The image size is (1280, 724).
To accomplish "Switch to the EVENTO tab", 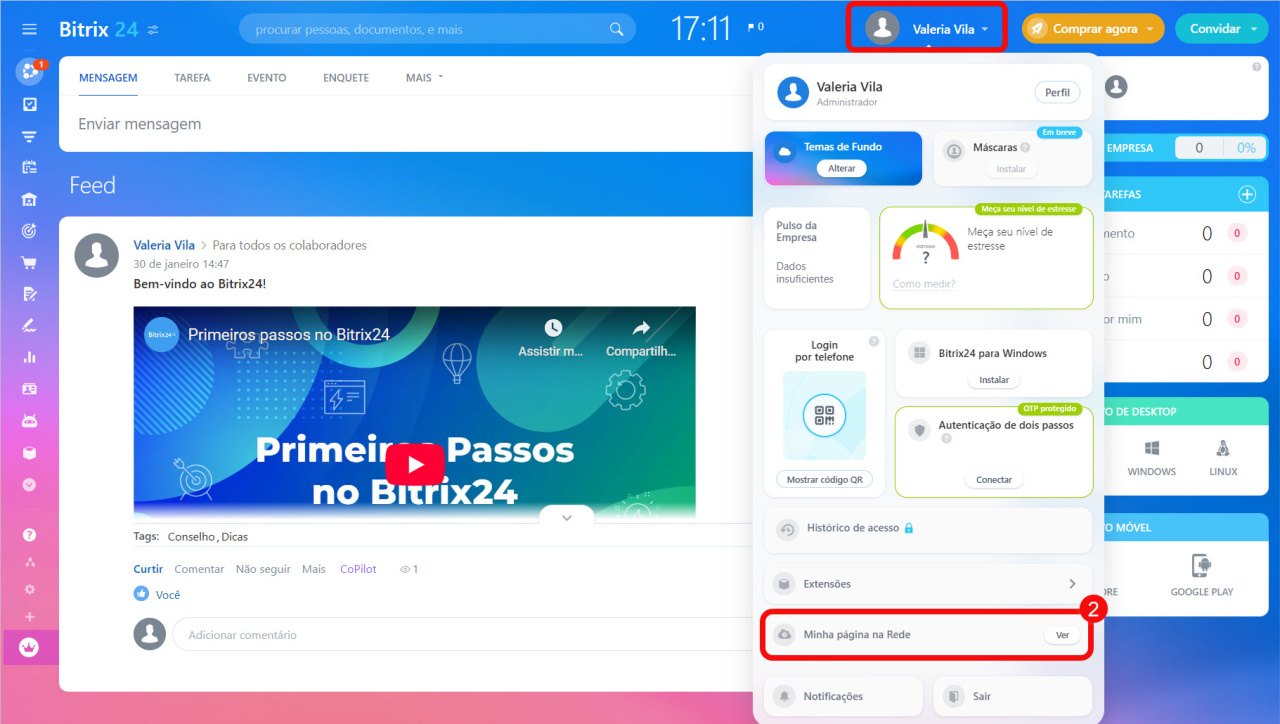I will 267,77.
